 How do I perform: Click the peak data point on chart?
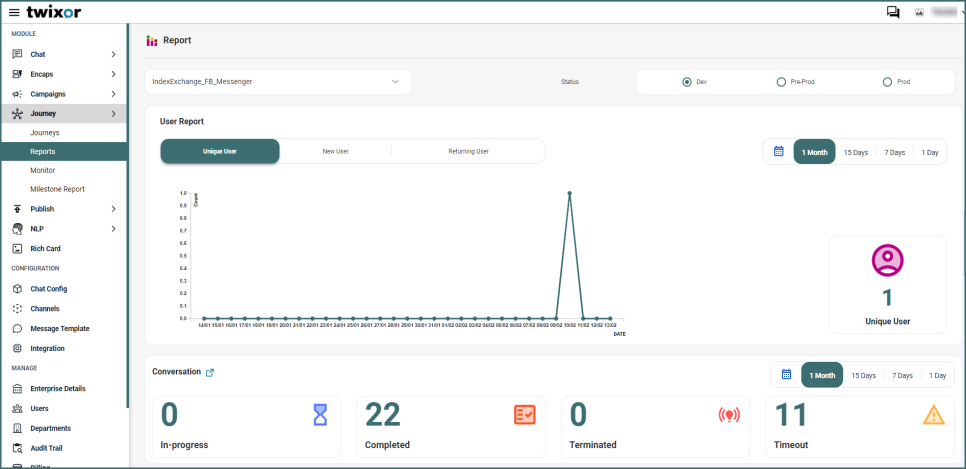pos(569,194)
